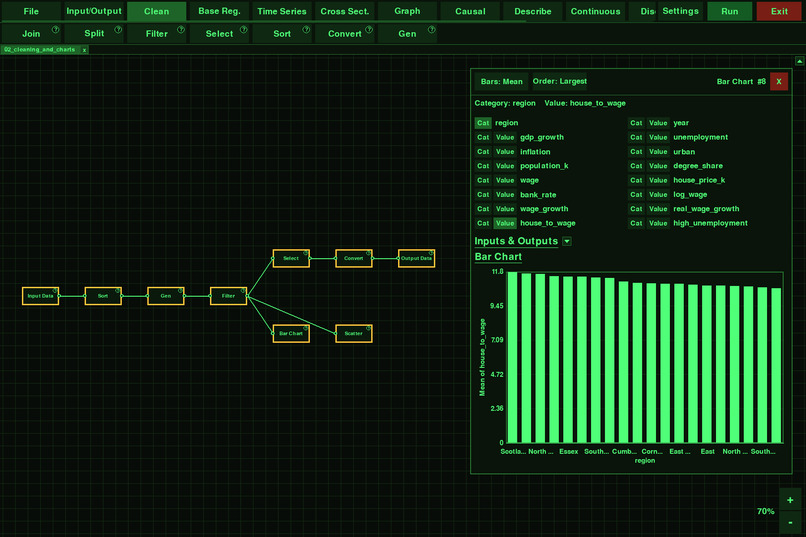Set high_unemployment as Cat
Viewport: 806px width, 537px height.
coord(636,223)
